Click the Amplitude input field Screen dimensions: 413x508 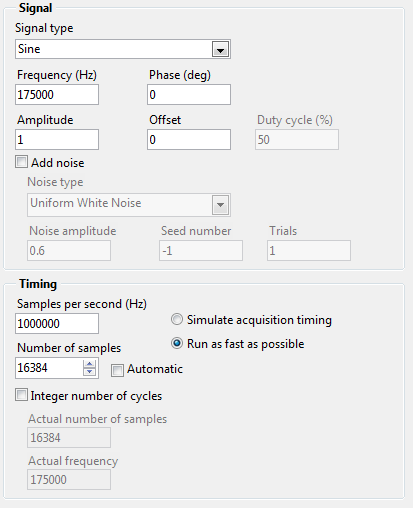point(57,140)
